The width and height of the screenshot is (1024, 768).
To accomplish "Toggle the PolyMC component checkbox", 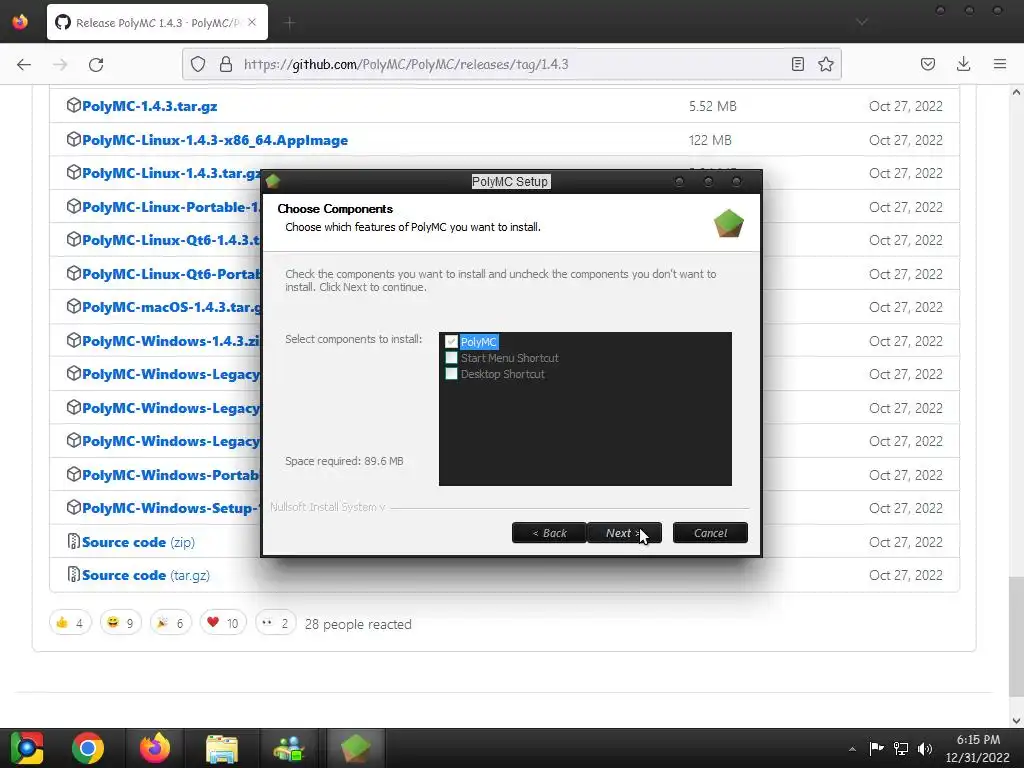I will point(451,342).
